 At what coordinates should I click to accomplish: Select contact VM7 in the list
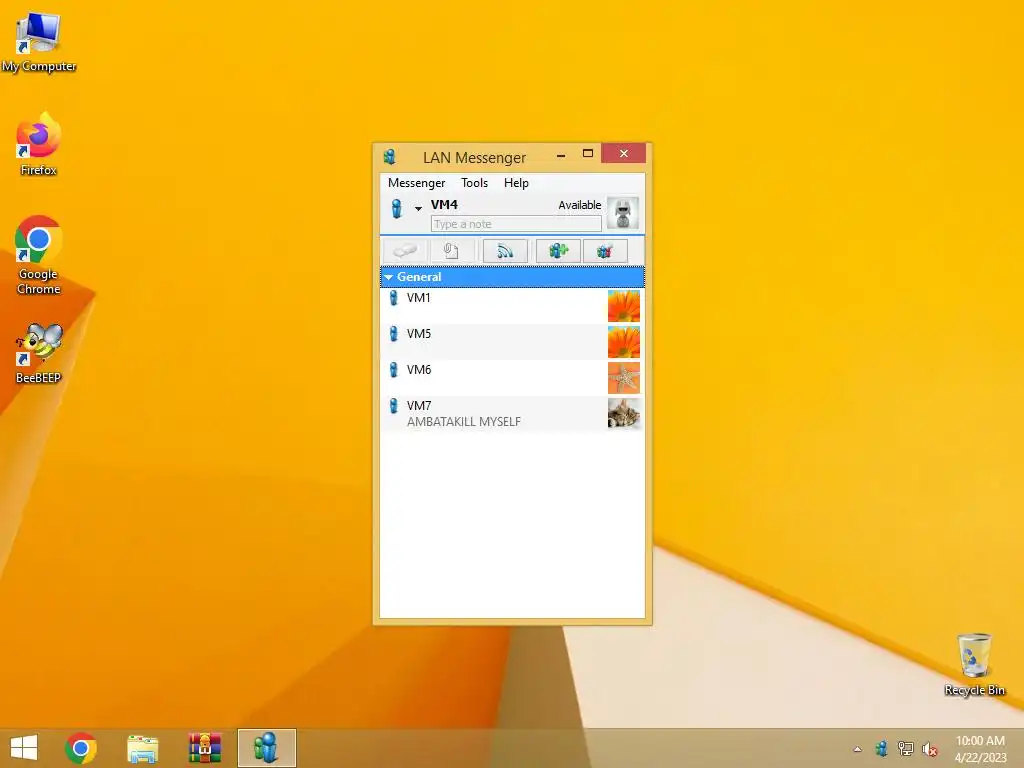[x=512, y=413]
